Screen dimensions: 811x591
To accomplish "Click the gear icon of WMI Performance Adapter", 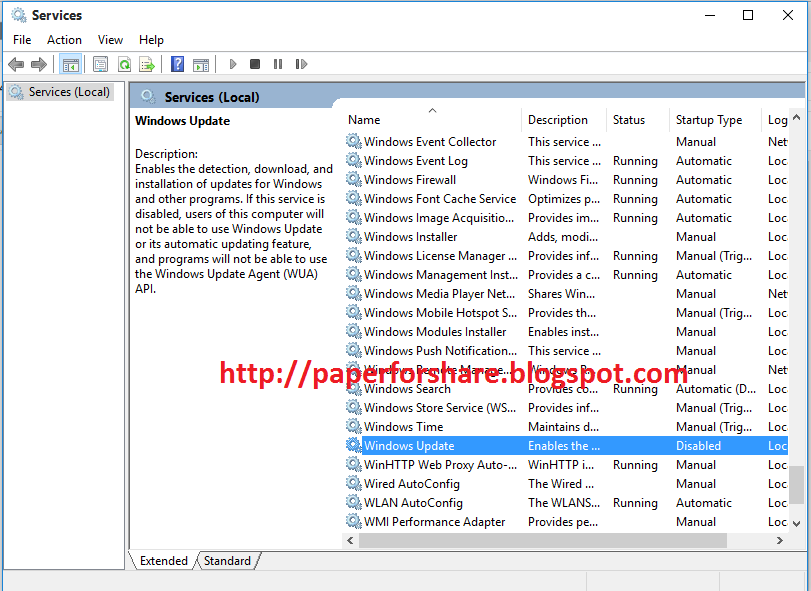I will (354, 521).
